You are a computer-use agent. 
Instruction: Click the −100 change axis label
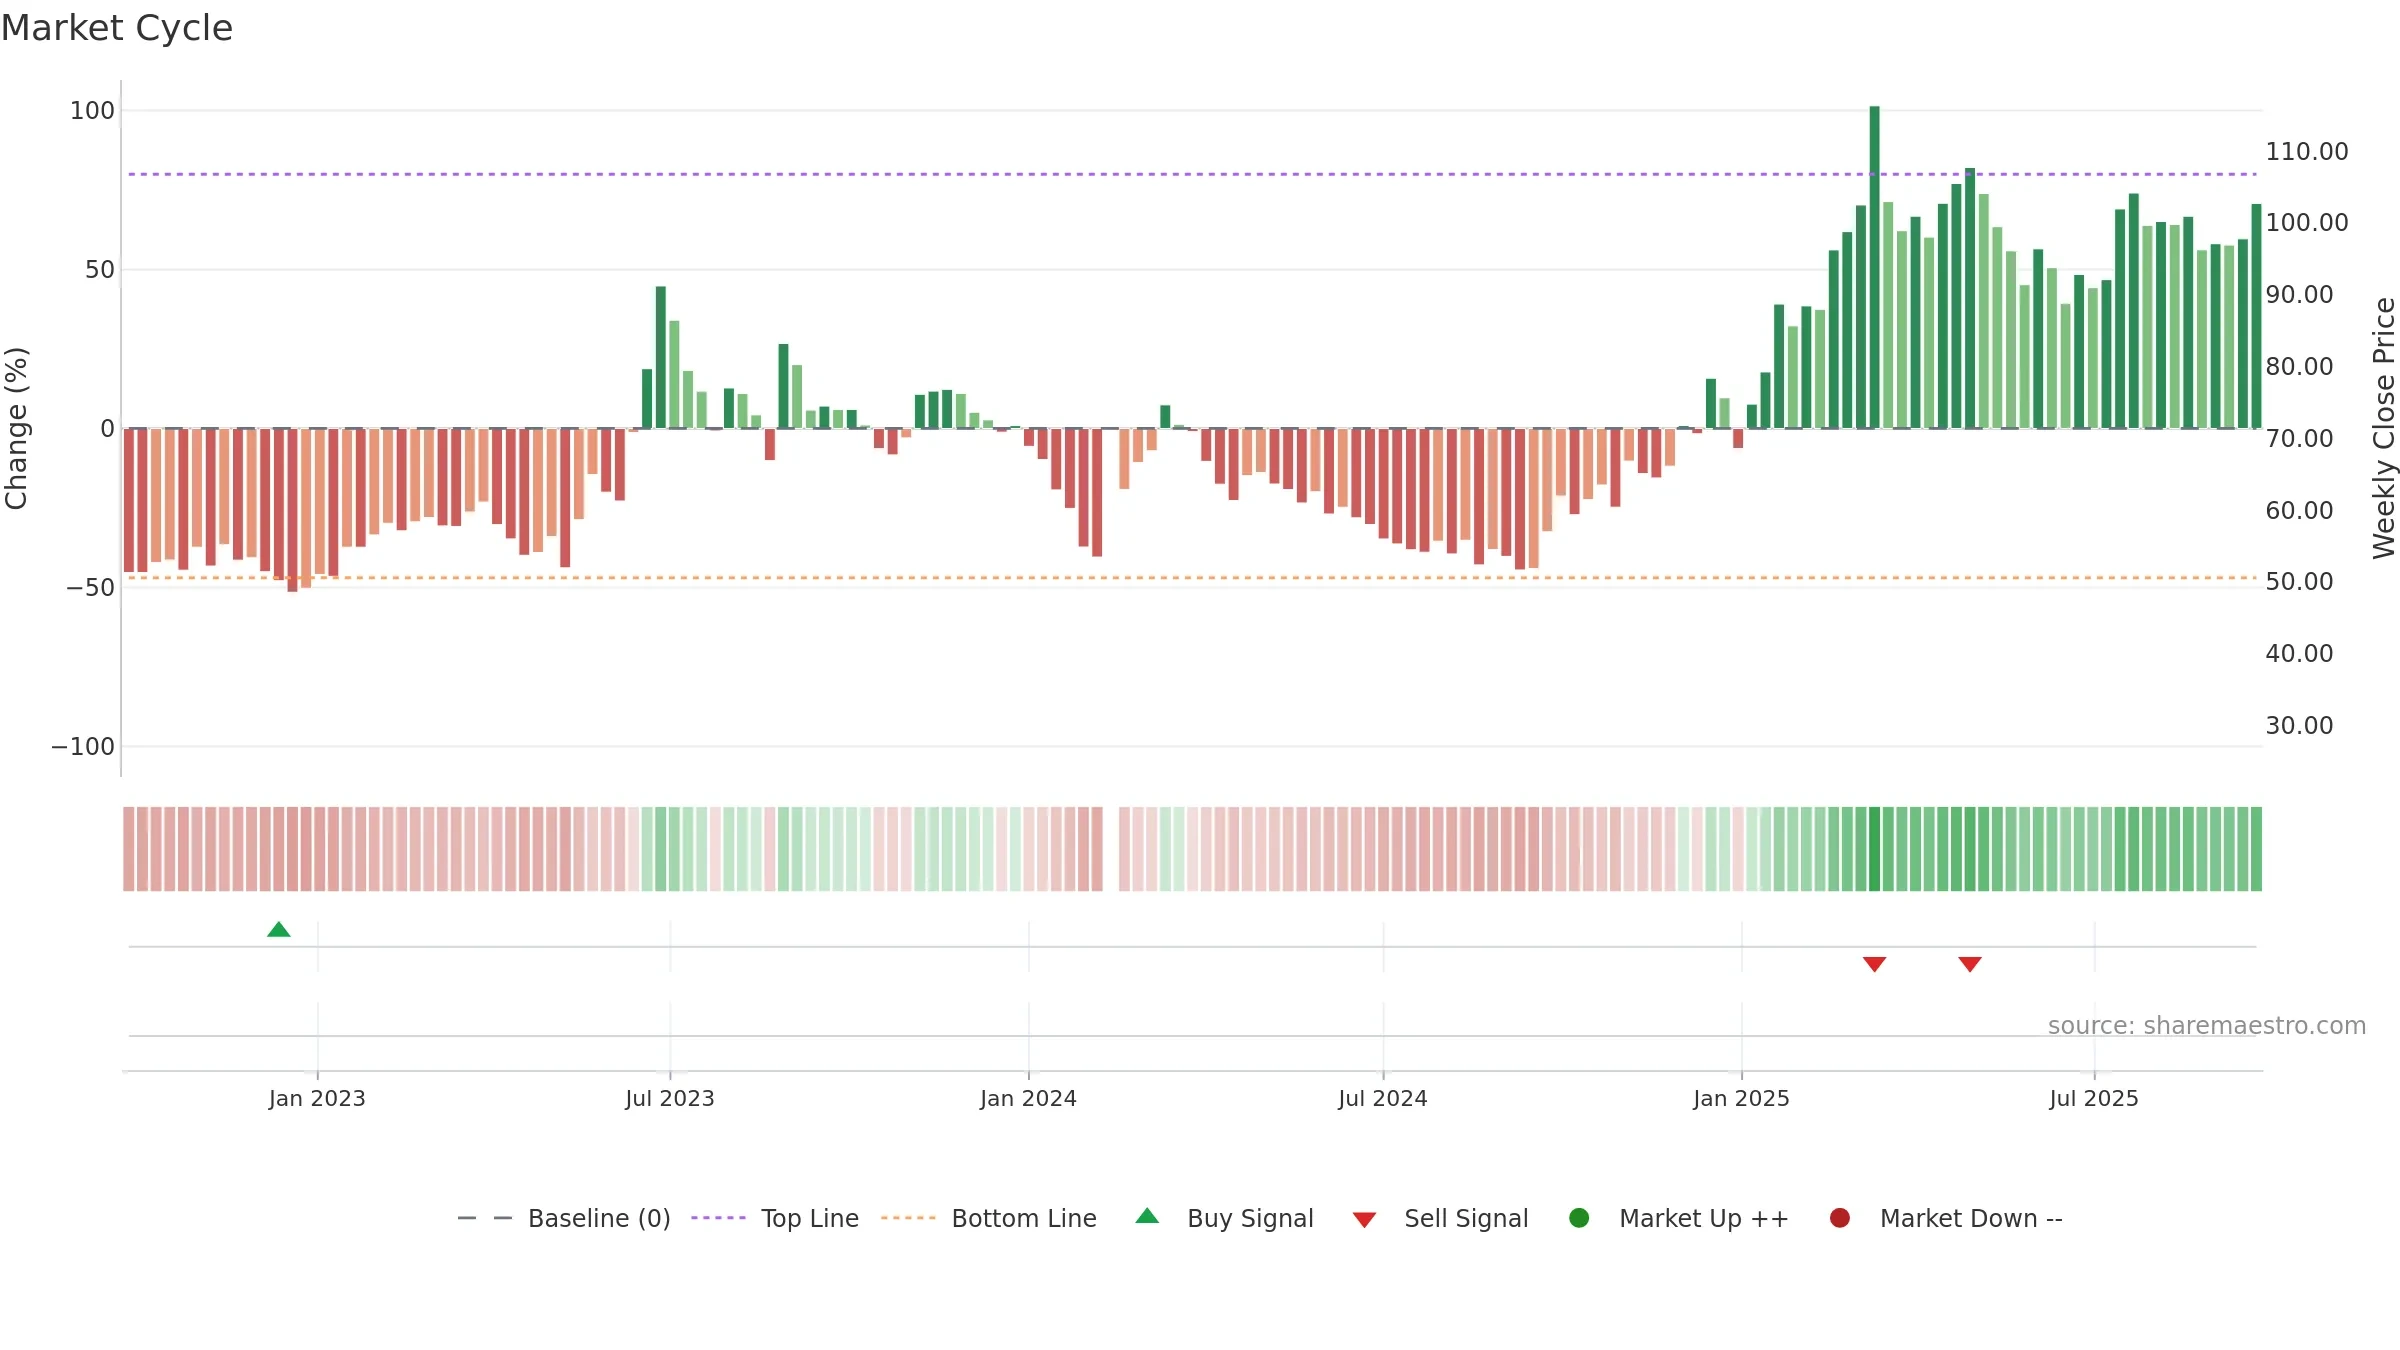click(83, 747)
